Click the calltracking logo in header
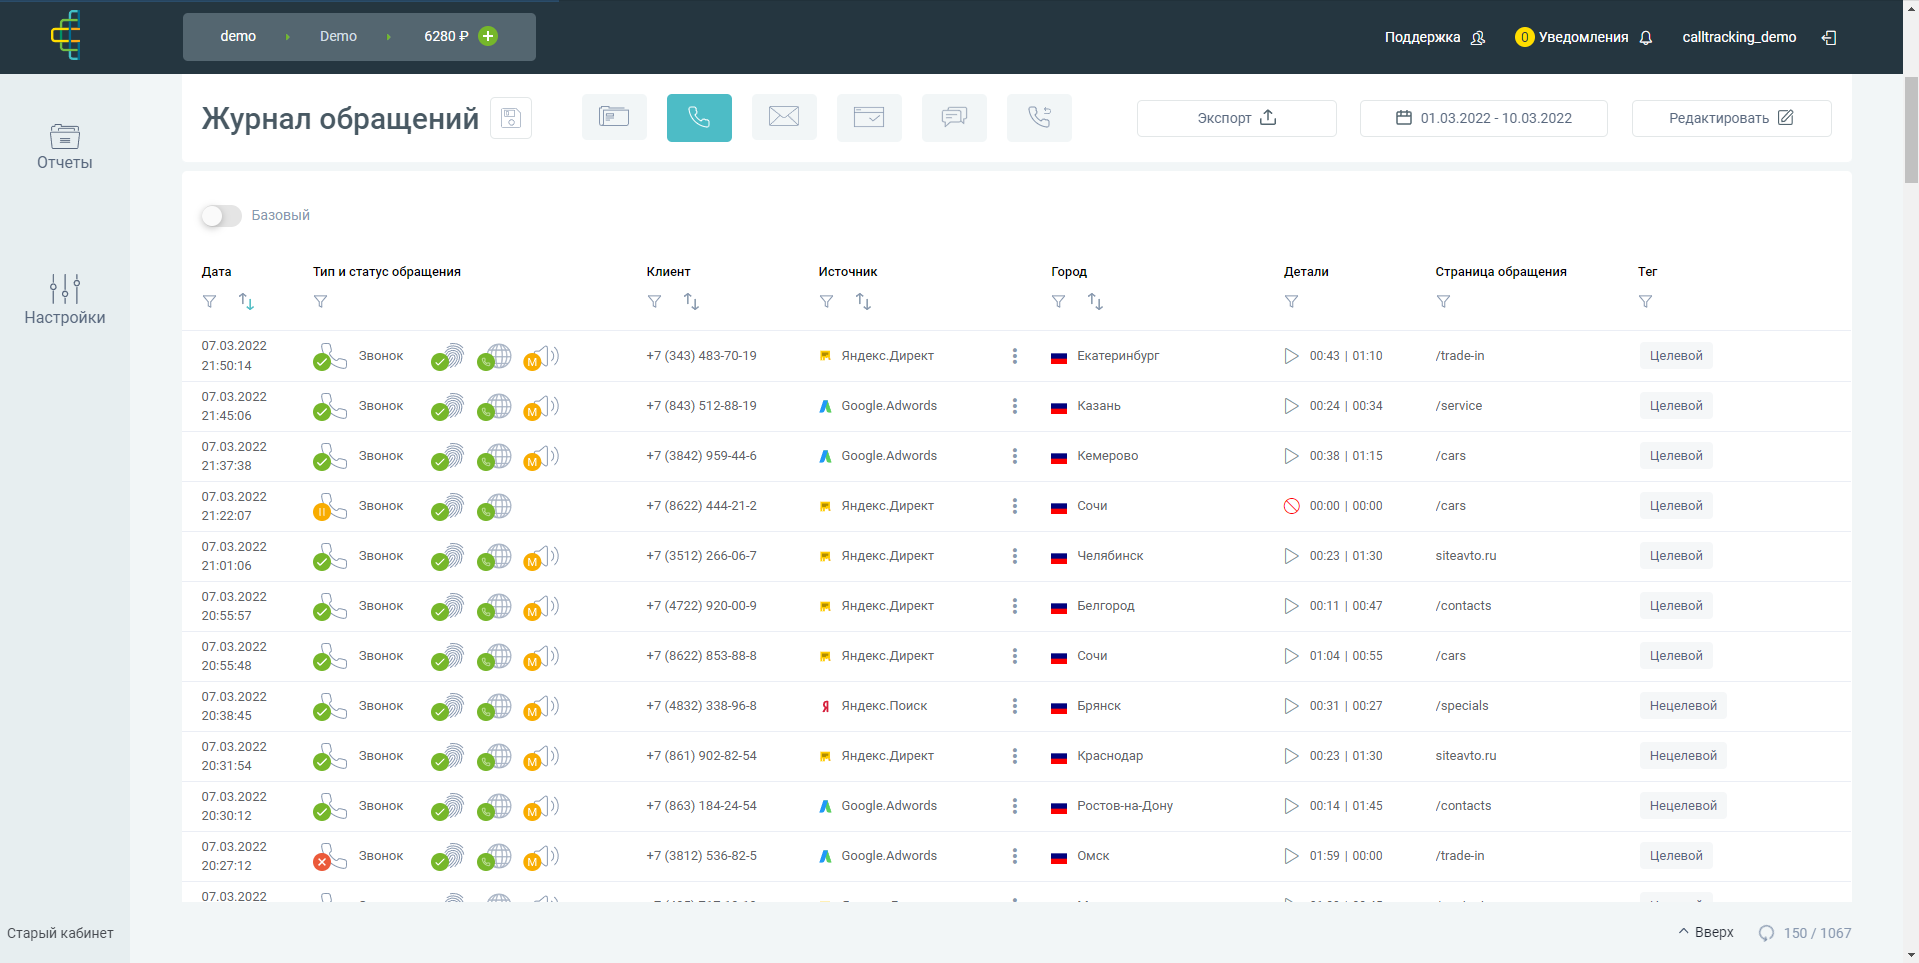The height and width of the screenshot is (963, 1919). tap(66, 36)
